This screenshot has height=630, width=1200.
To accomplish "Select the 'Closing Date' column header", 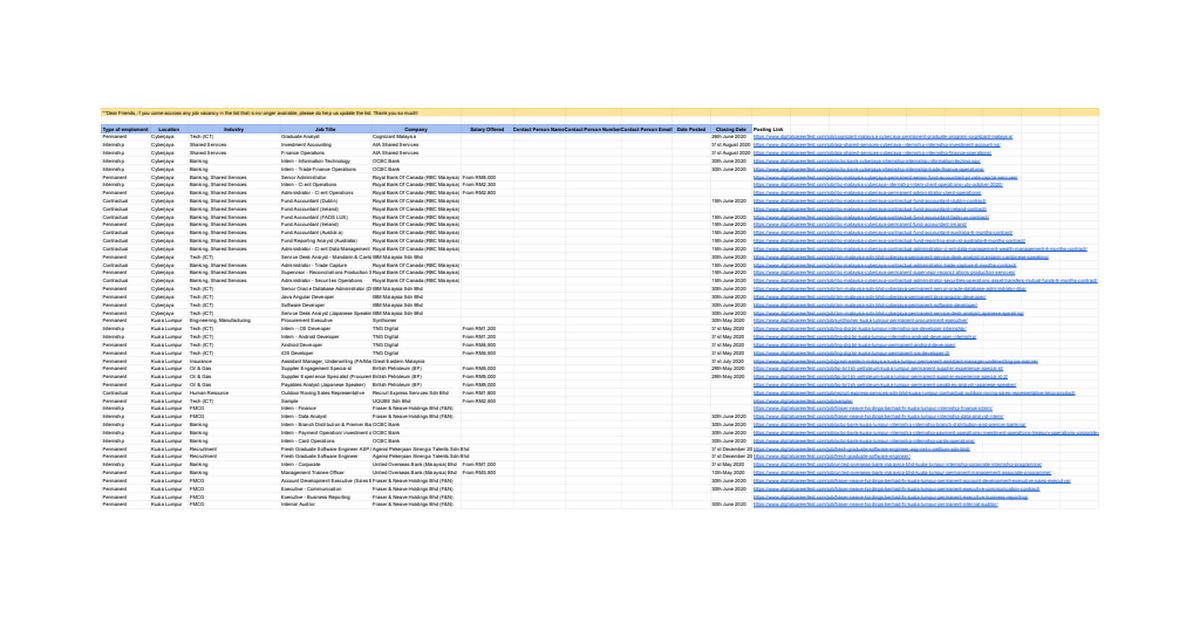I will [x=731, y=129].
